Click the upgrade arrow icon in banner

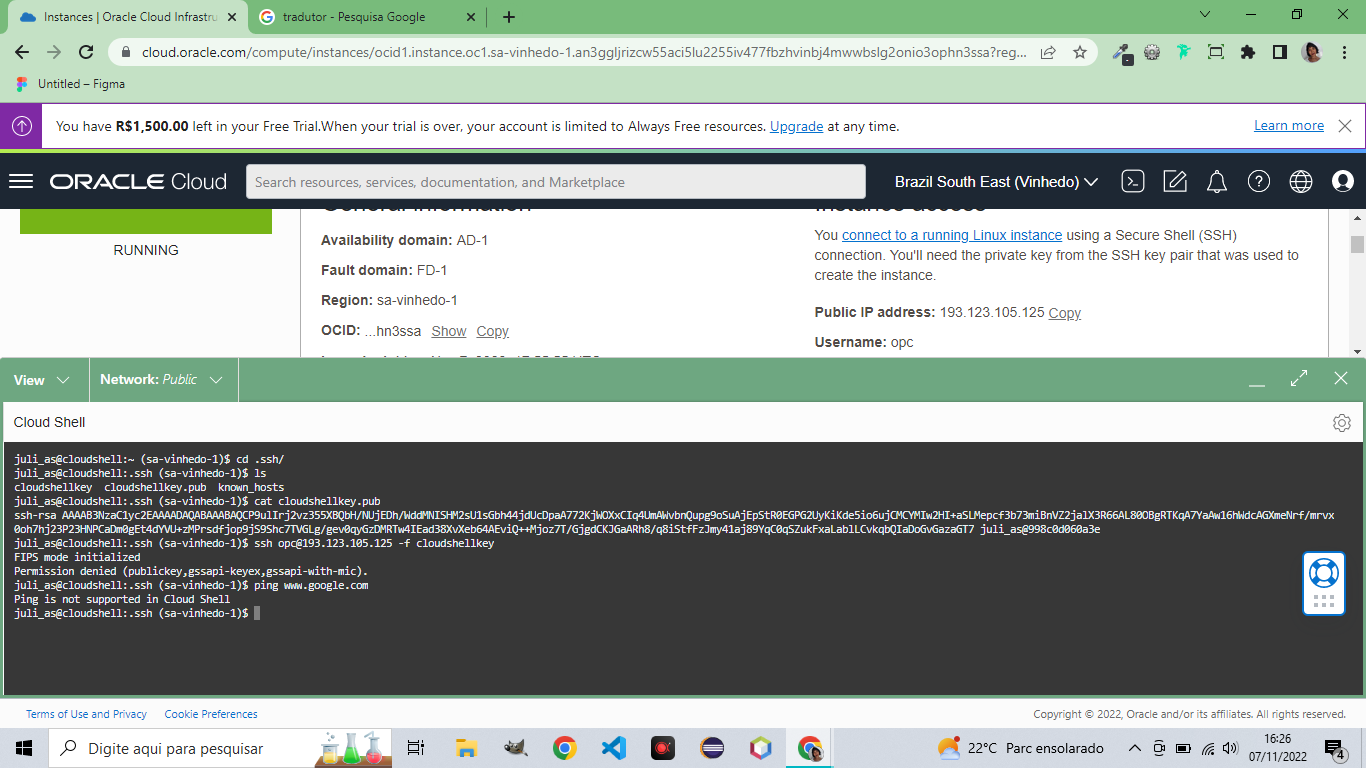tap(21, 126)
